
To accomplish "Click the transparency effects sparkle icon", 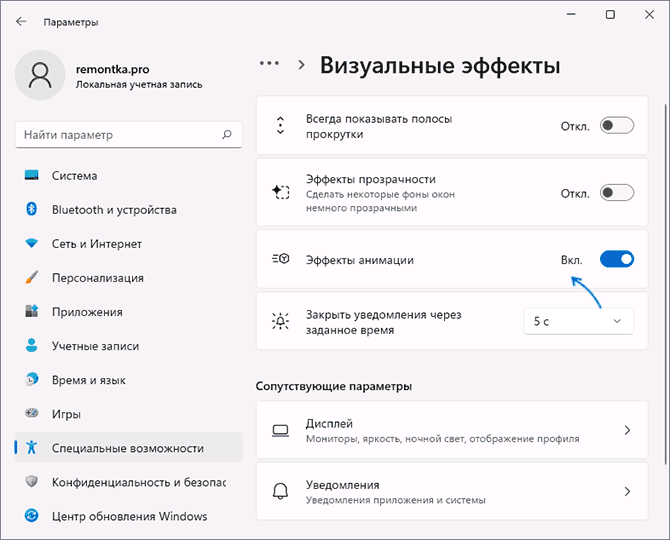I will click(281, 192).
